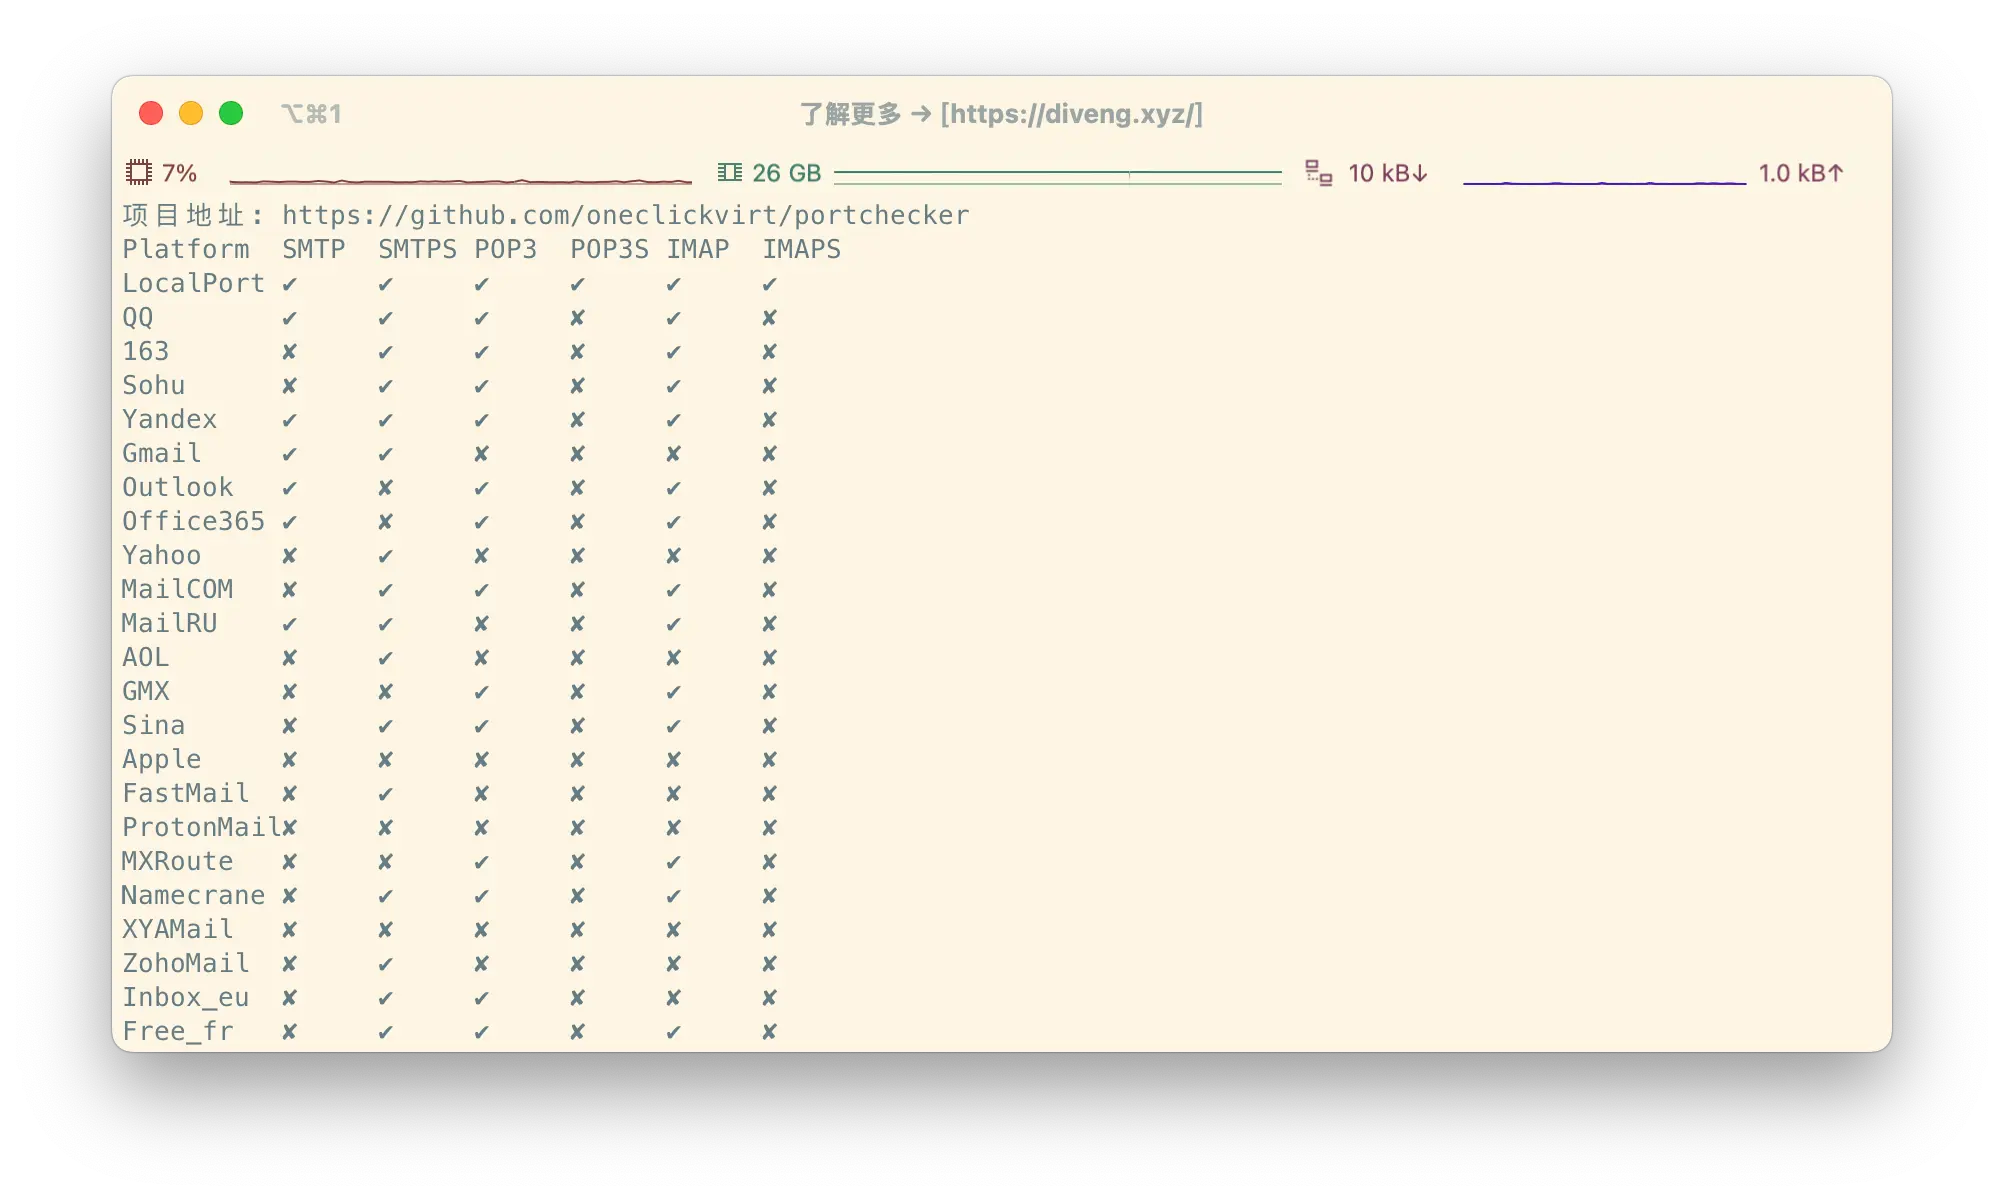Click the QQ row label
Image resolution: width=2004 pixels, height=1200 pixels.
(x=138, y=317)
